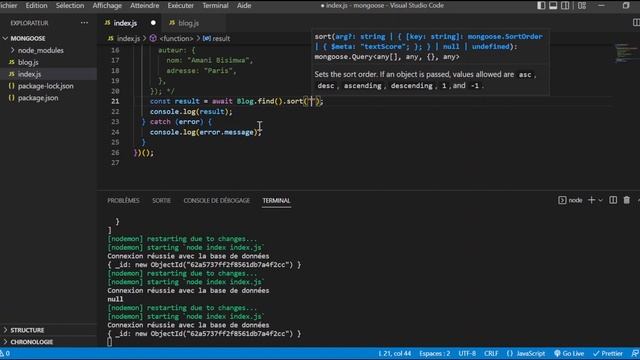This screenshot has height=360, width=640.
Task: Click line number 24 in gutter
Action: point(115,132)
